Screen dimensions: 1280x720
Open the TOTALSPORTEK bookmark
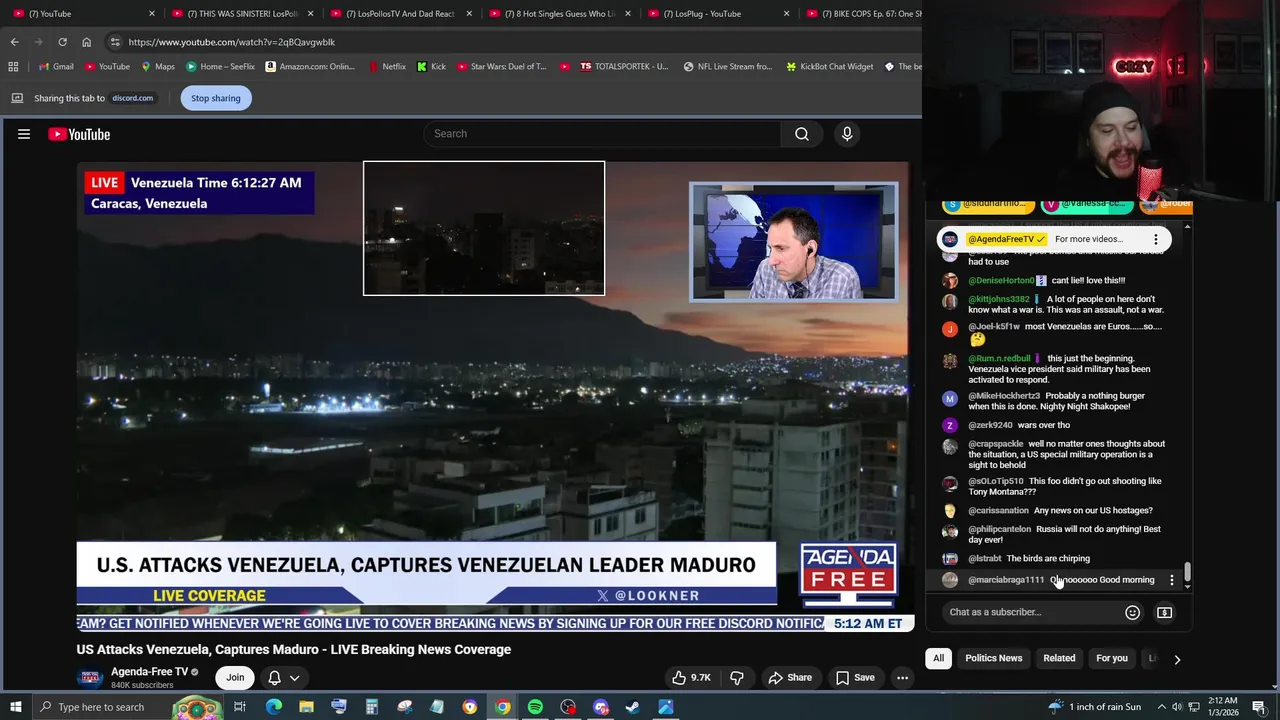pyautogui.click(x=623, y=67)
